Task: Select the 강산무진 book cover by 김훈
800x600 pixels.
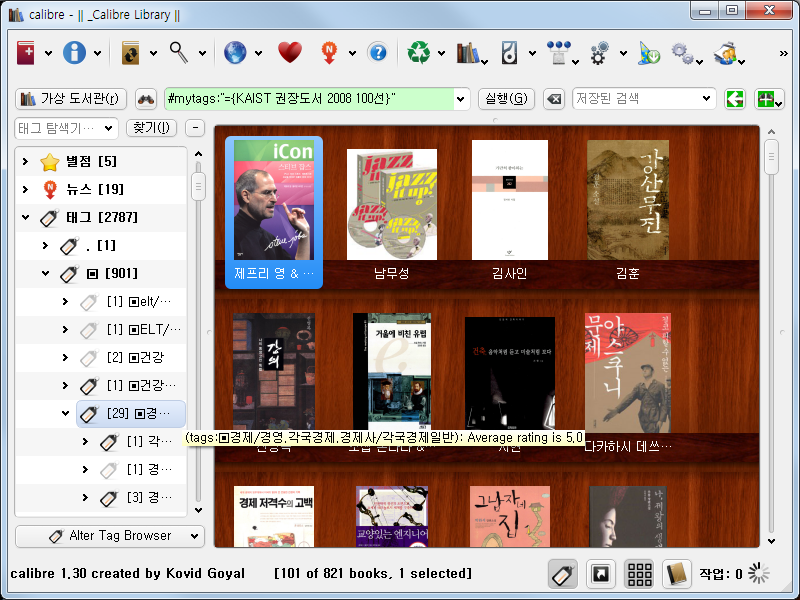Action: click(x=627, y=199)
